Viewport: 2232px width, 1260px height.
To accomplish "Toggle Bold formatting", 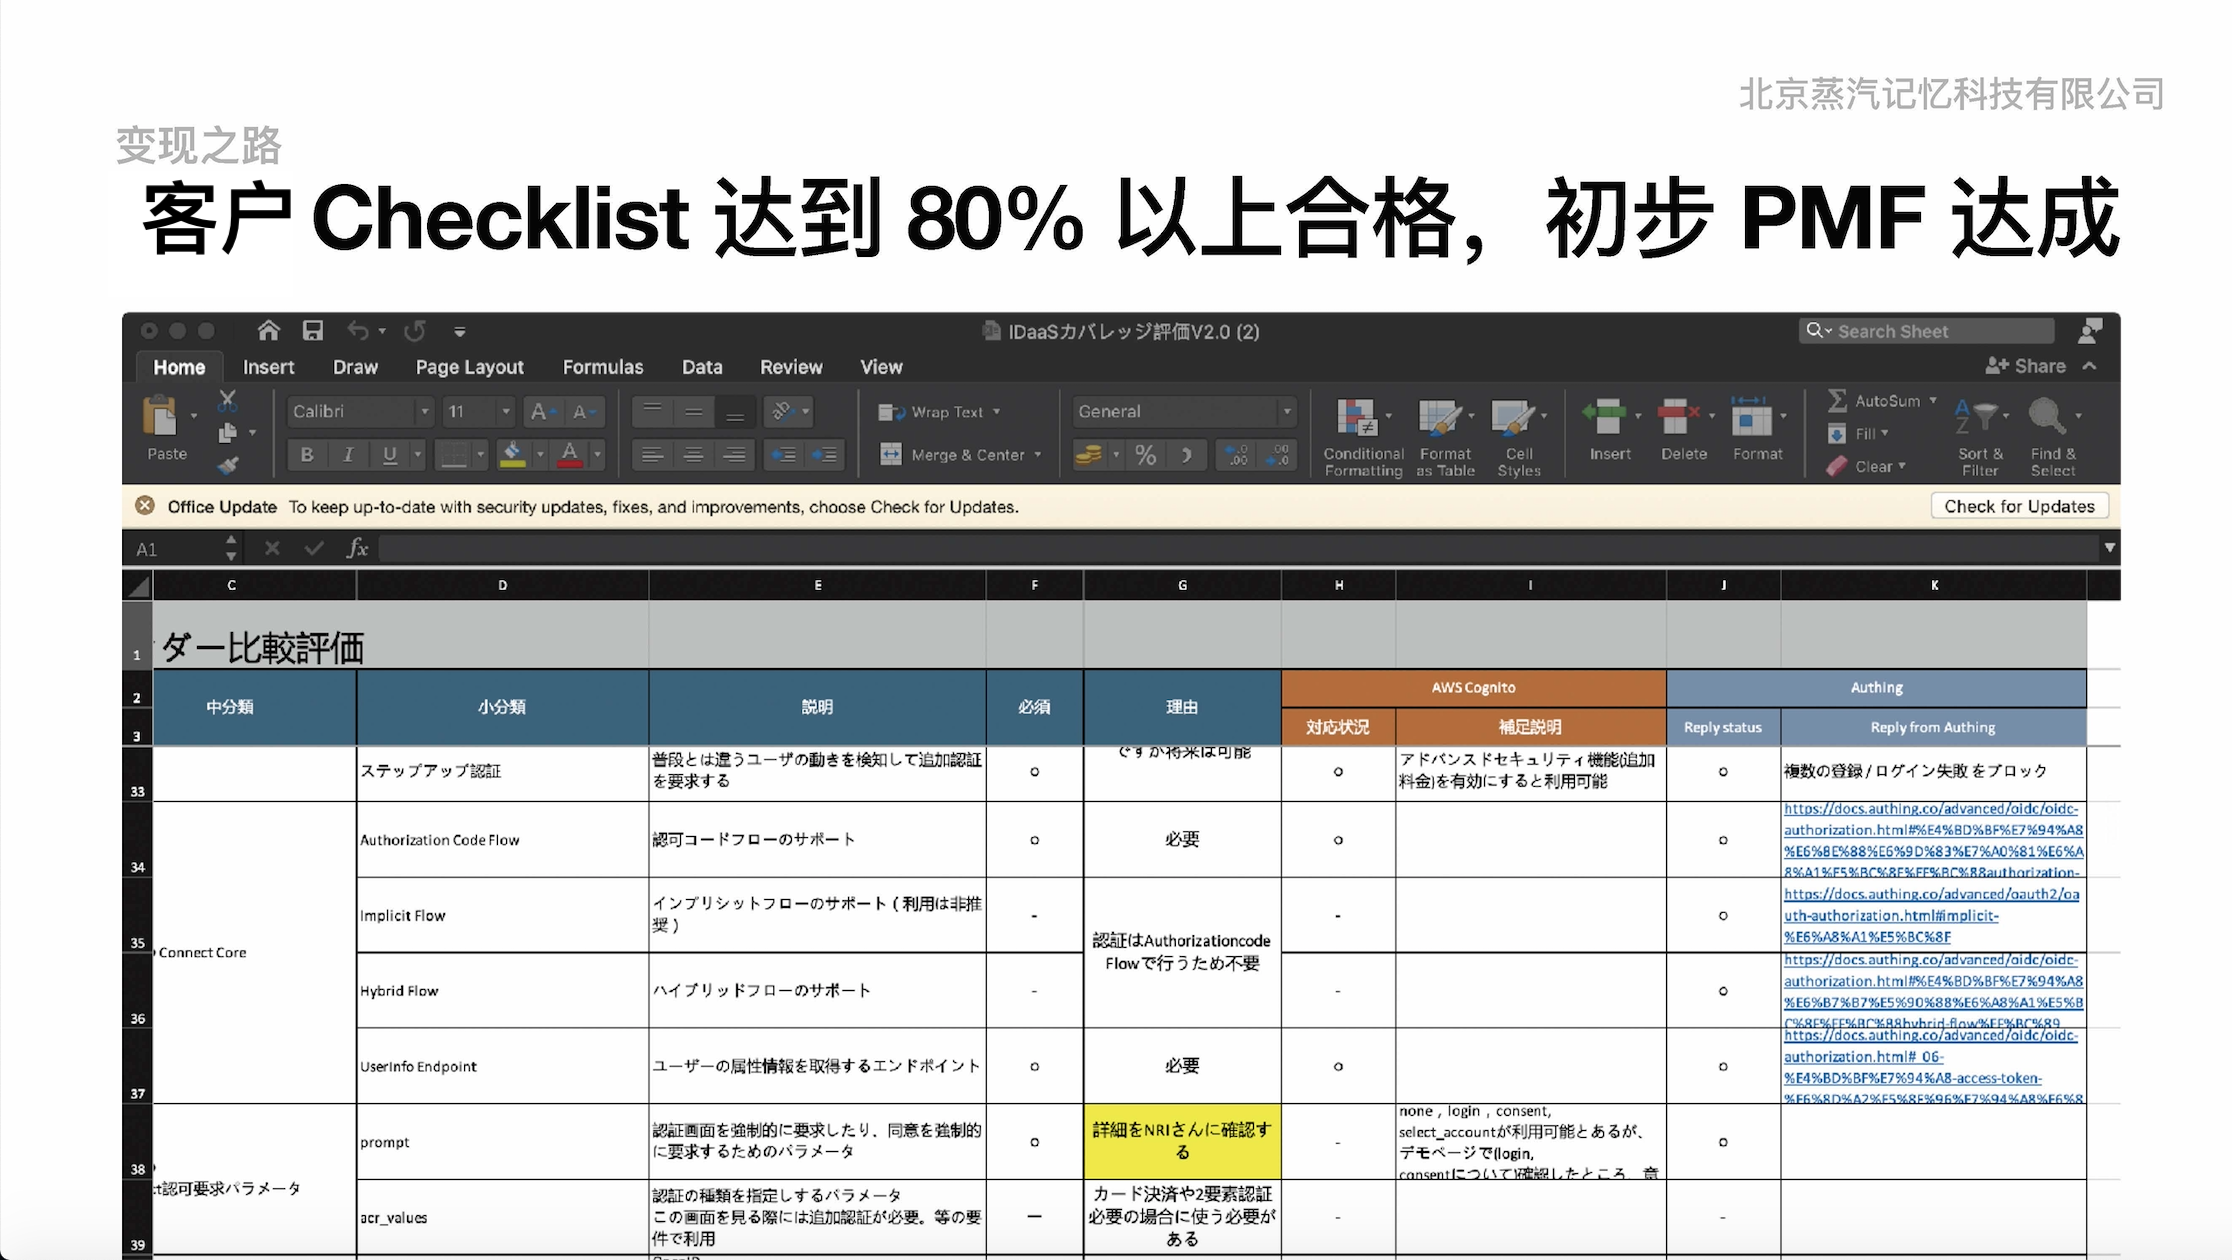I will click(307, 455).
